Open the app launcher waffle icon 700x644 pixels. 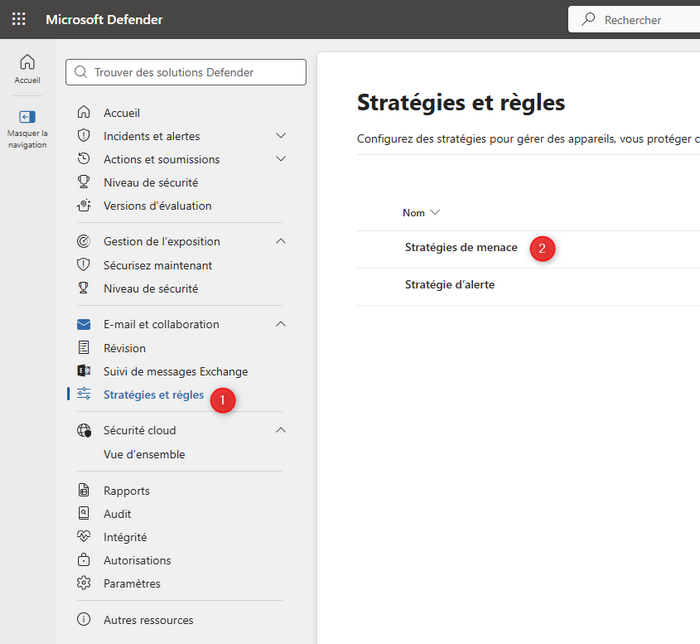[x=19, y=19]
